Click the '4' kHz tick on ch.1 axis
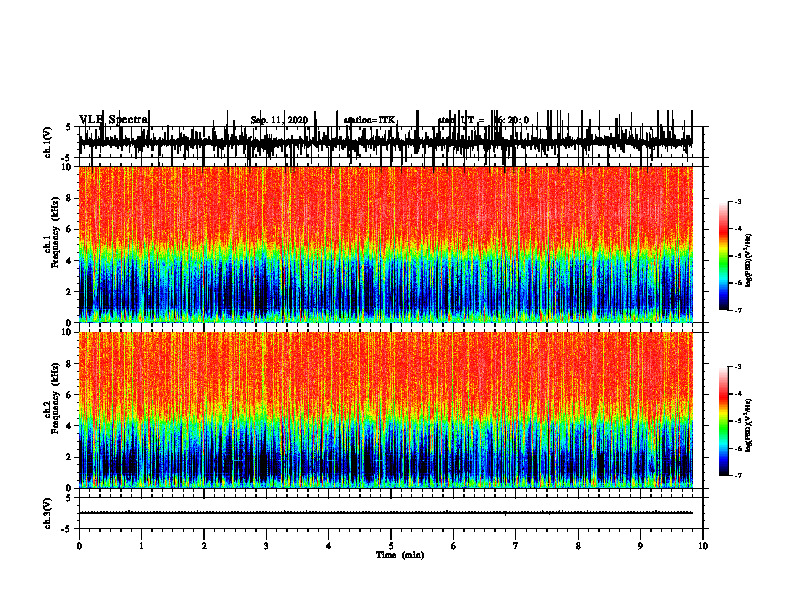Viewport: 792px width, 612px height. pyautogui.click(x=70, y=261)
